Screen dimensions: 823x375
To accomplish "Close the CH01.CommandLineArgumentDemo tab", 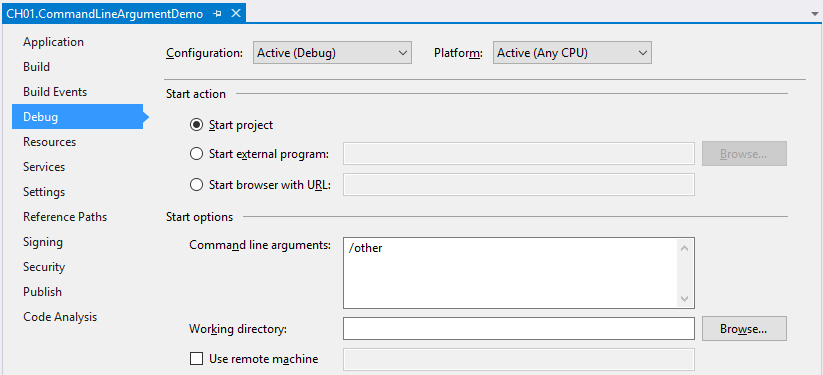I will tap(236, 14).
